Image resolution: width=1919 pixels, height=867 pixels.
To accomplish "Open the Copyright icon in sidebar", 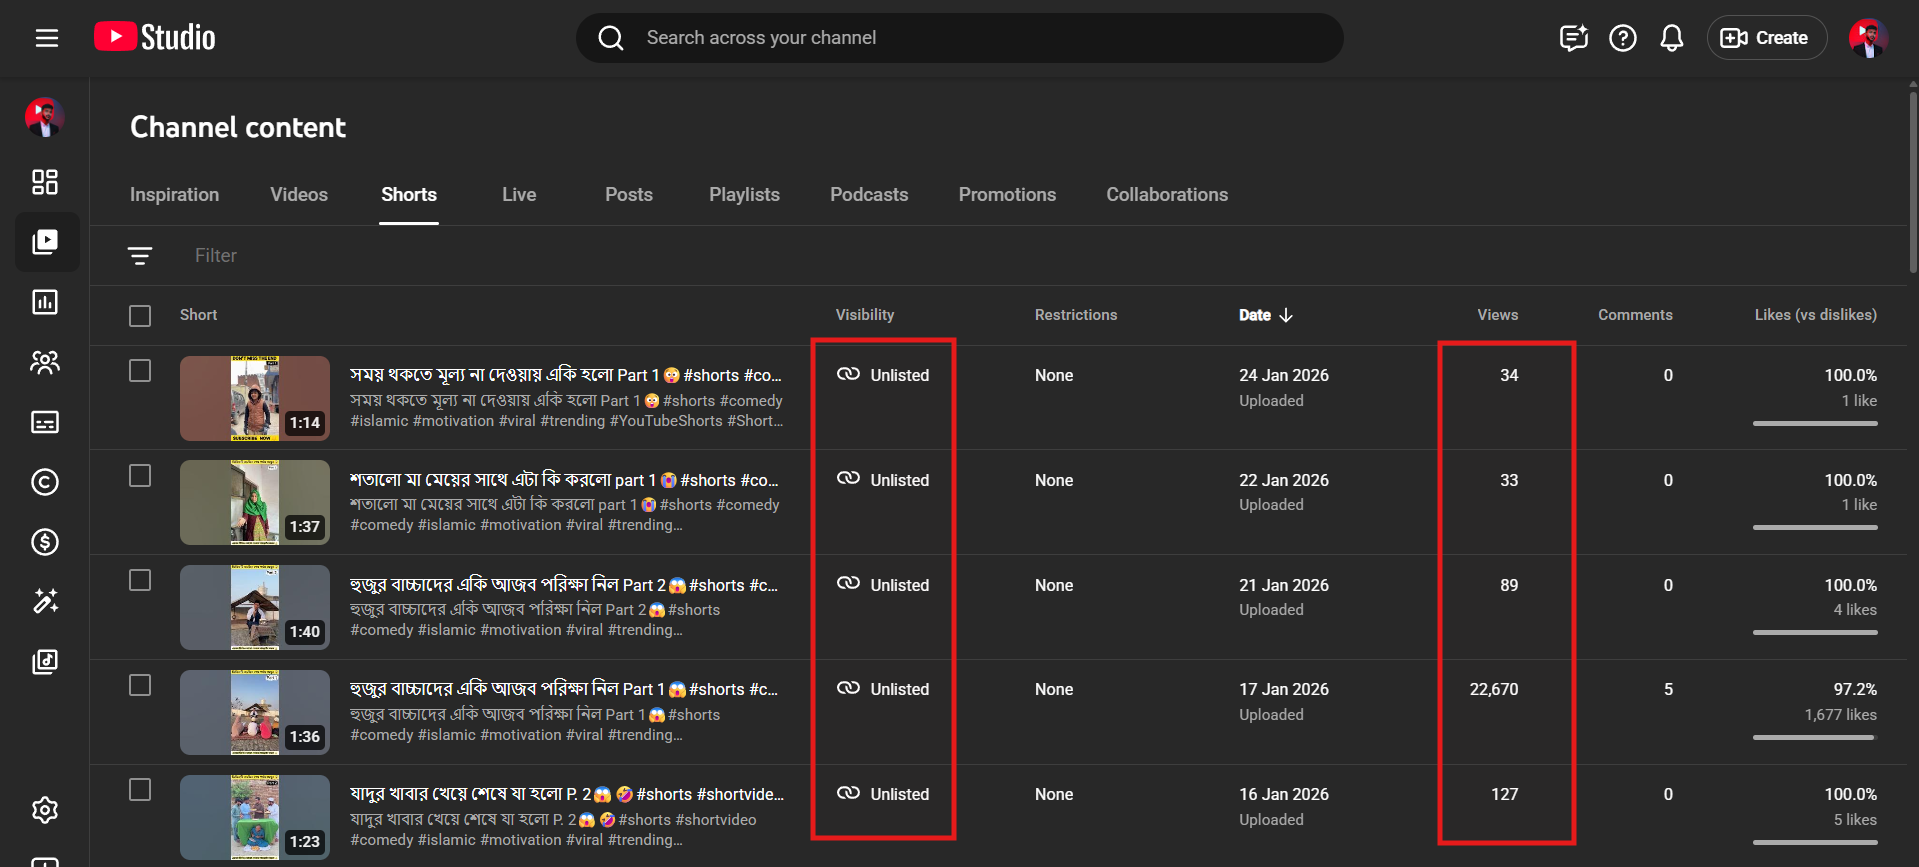I will [45, 482].
